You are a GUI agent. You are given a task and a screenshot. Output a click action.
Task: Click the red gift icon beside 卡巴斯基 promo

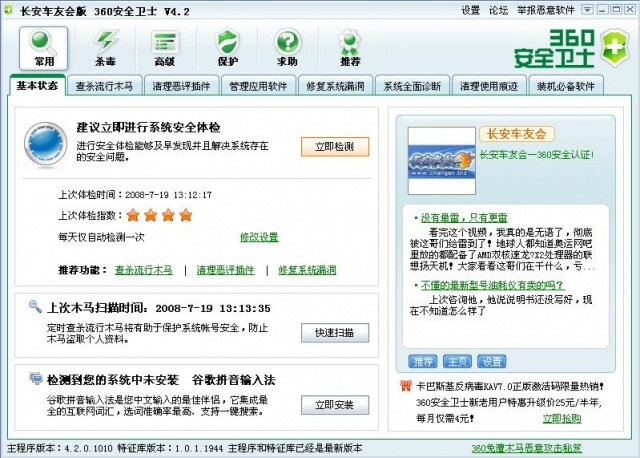point(405,385)
